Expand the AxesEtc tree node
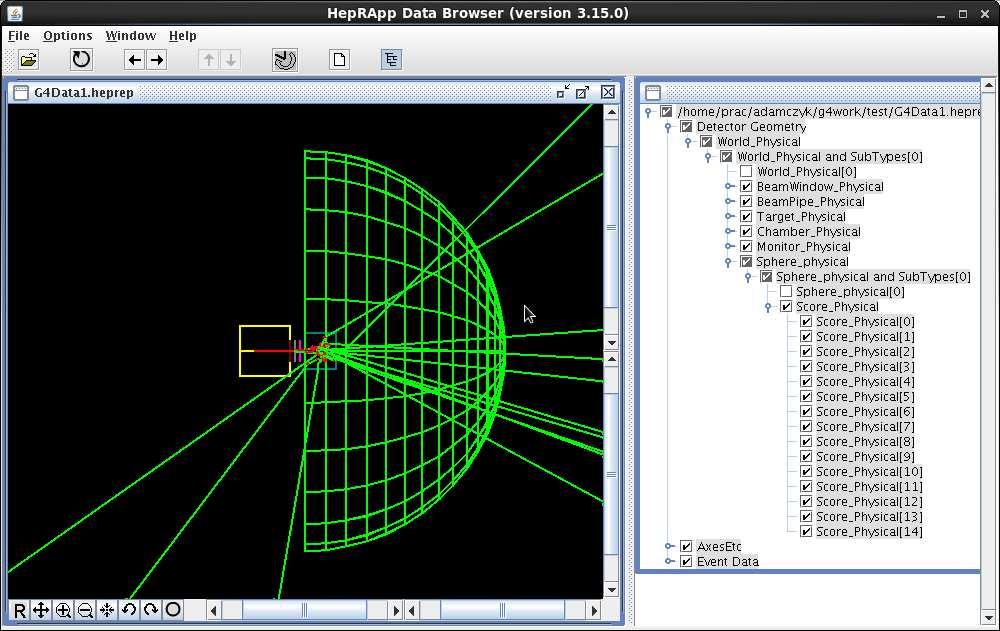 670,546
